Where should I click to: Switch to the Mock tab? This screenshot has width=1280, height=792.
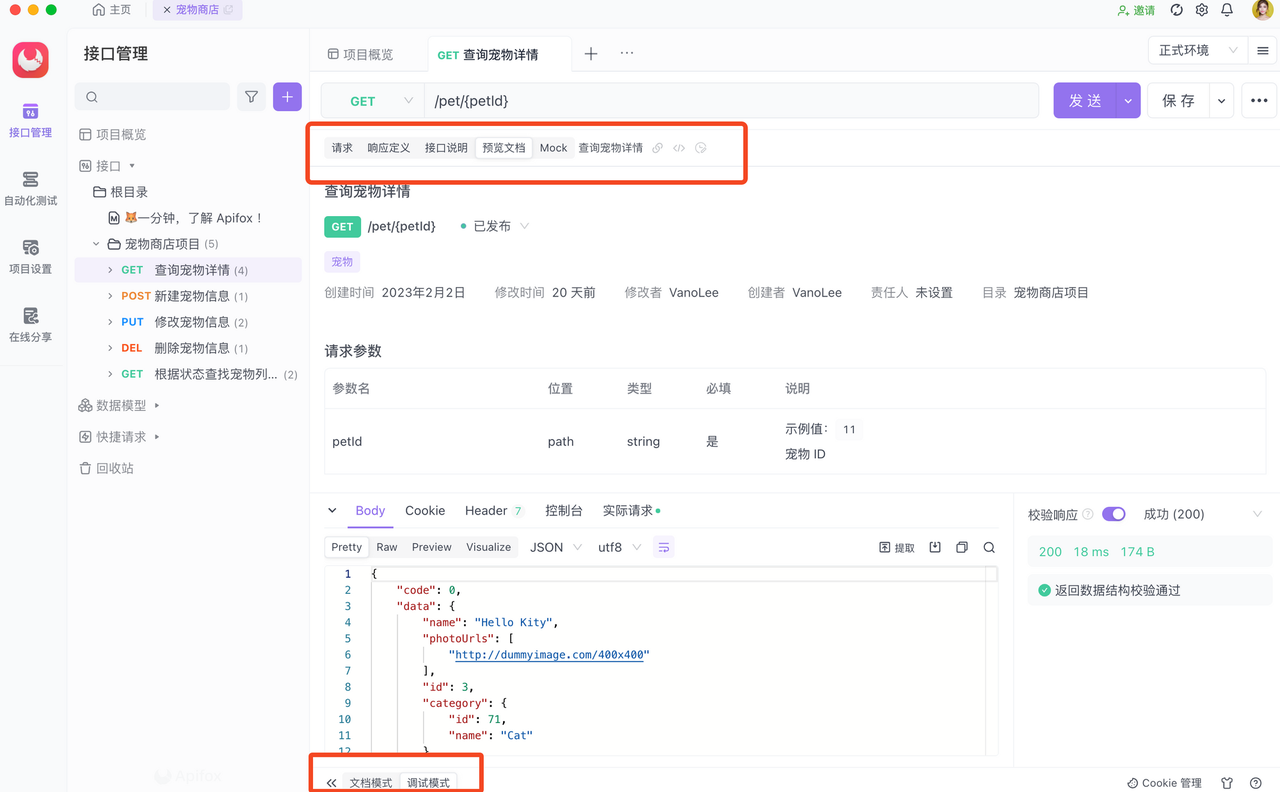553,148
